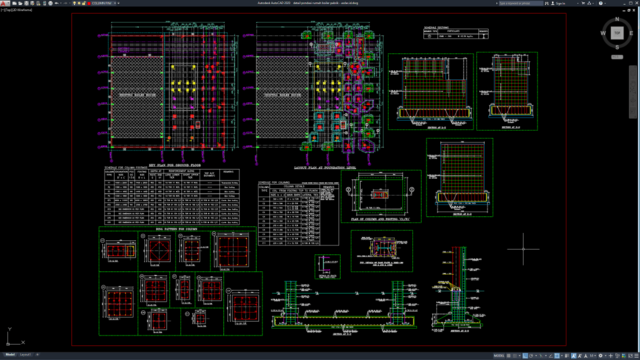The height and width of the screenshot is (360, 640).
Task: Toggle Object Snap in the status bar
Action: pos(557,356)
